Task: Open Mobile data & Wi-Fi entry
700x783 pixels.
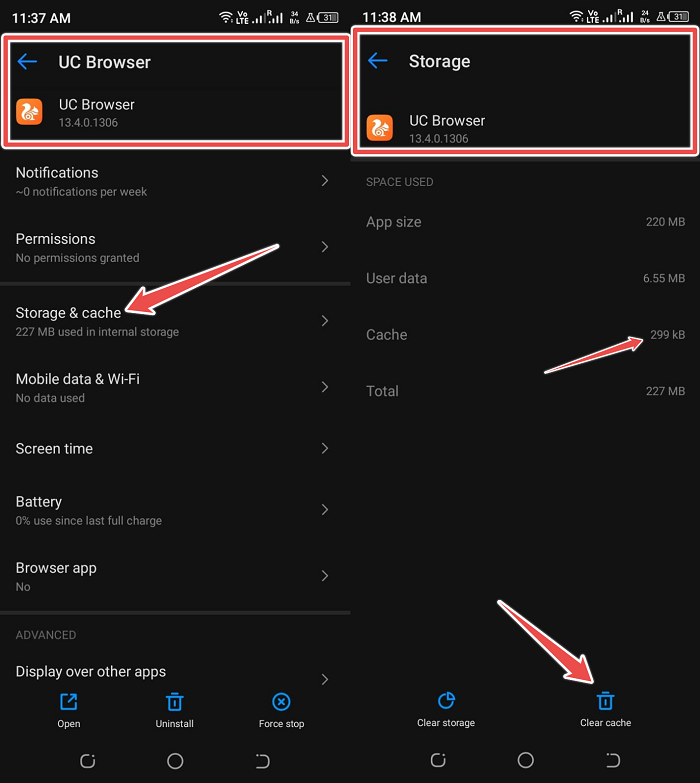Action: (175, 388)
